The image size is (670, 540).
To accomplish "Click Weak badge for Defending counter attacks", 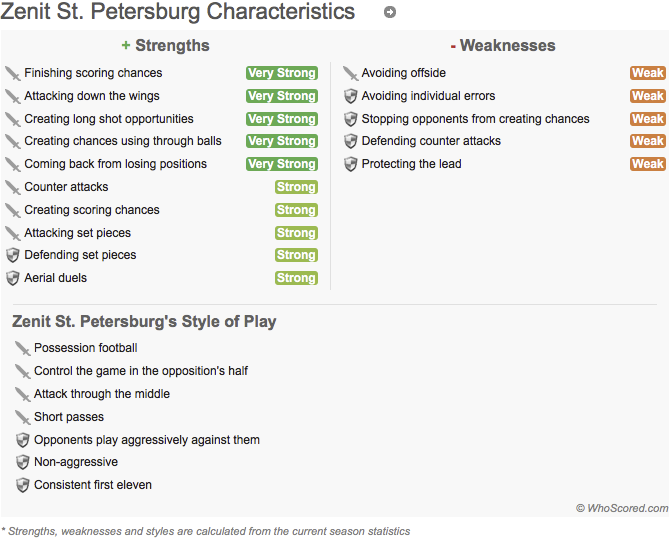I will pos(647,142).
